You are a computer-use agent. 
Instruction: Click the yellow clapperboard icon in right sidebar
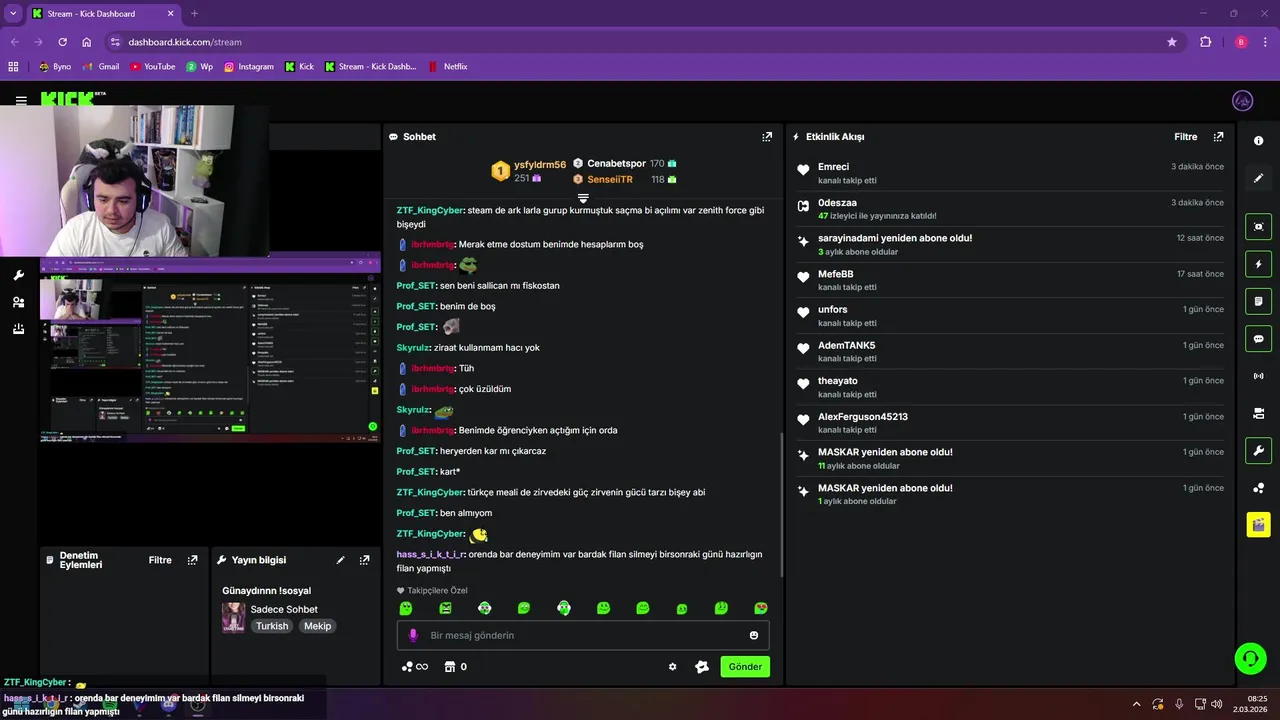[x=1258, y=525]
